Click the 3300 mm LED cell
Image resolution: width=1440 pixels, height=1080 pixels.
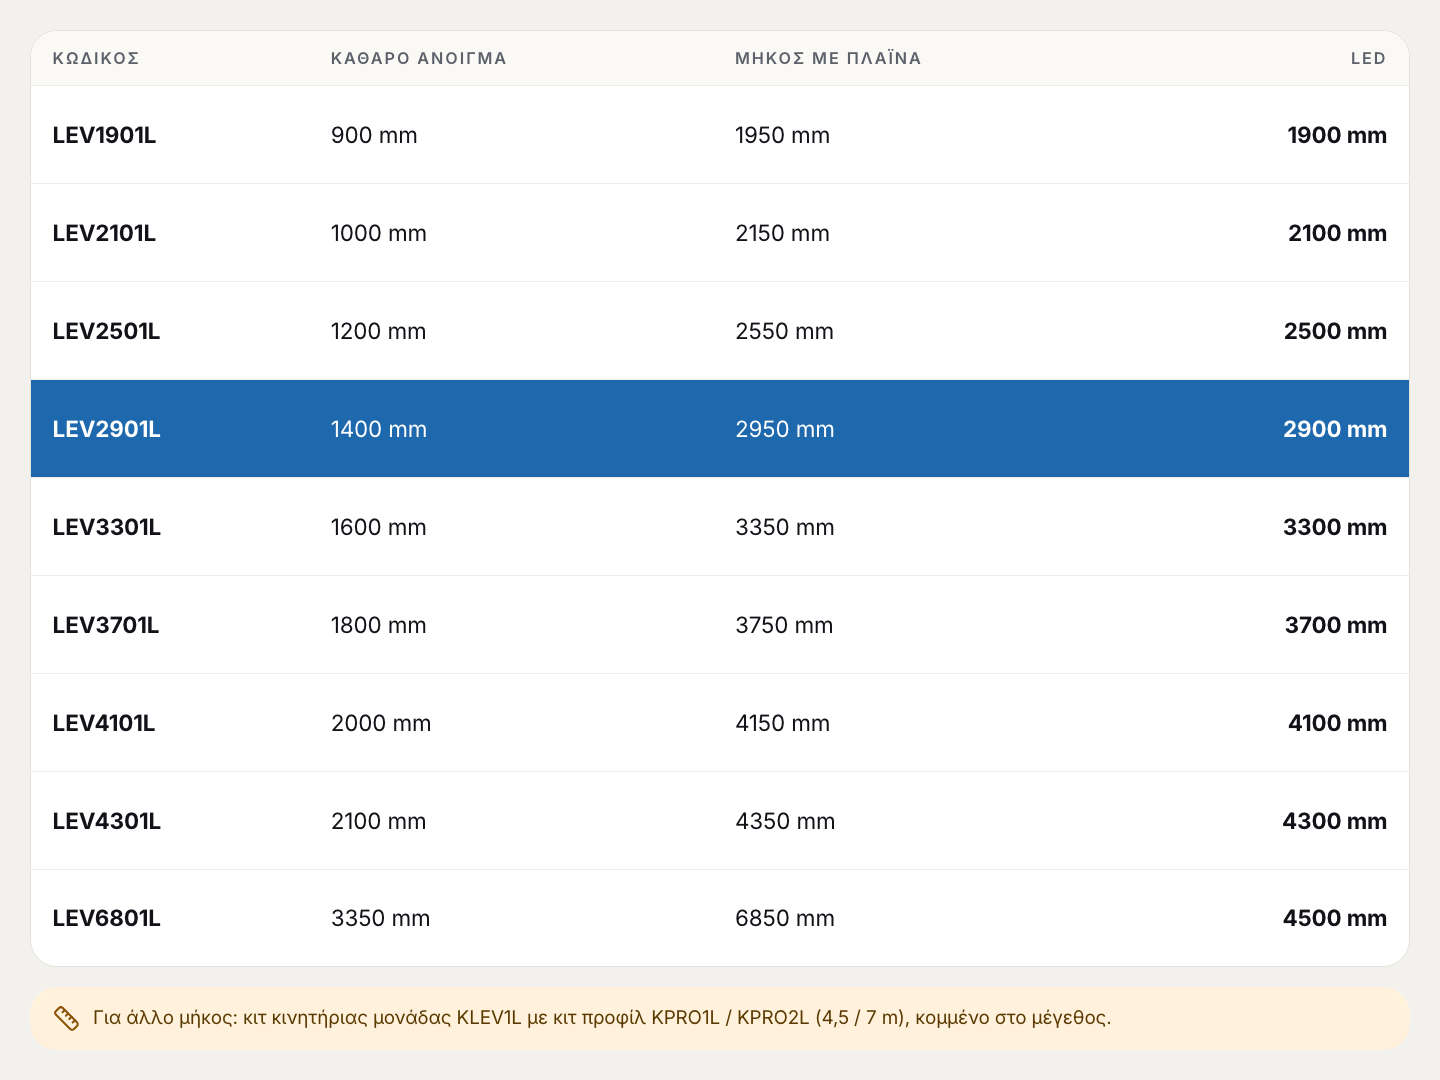coord(1335,527)
